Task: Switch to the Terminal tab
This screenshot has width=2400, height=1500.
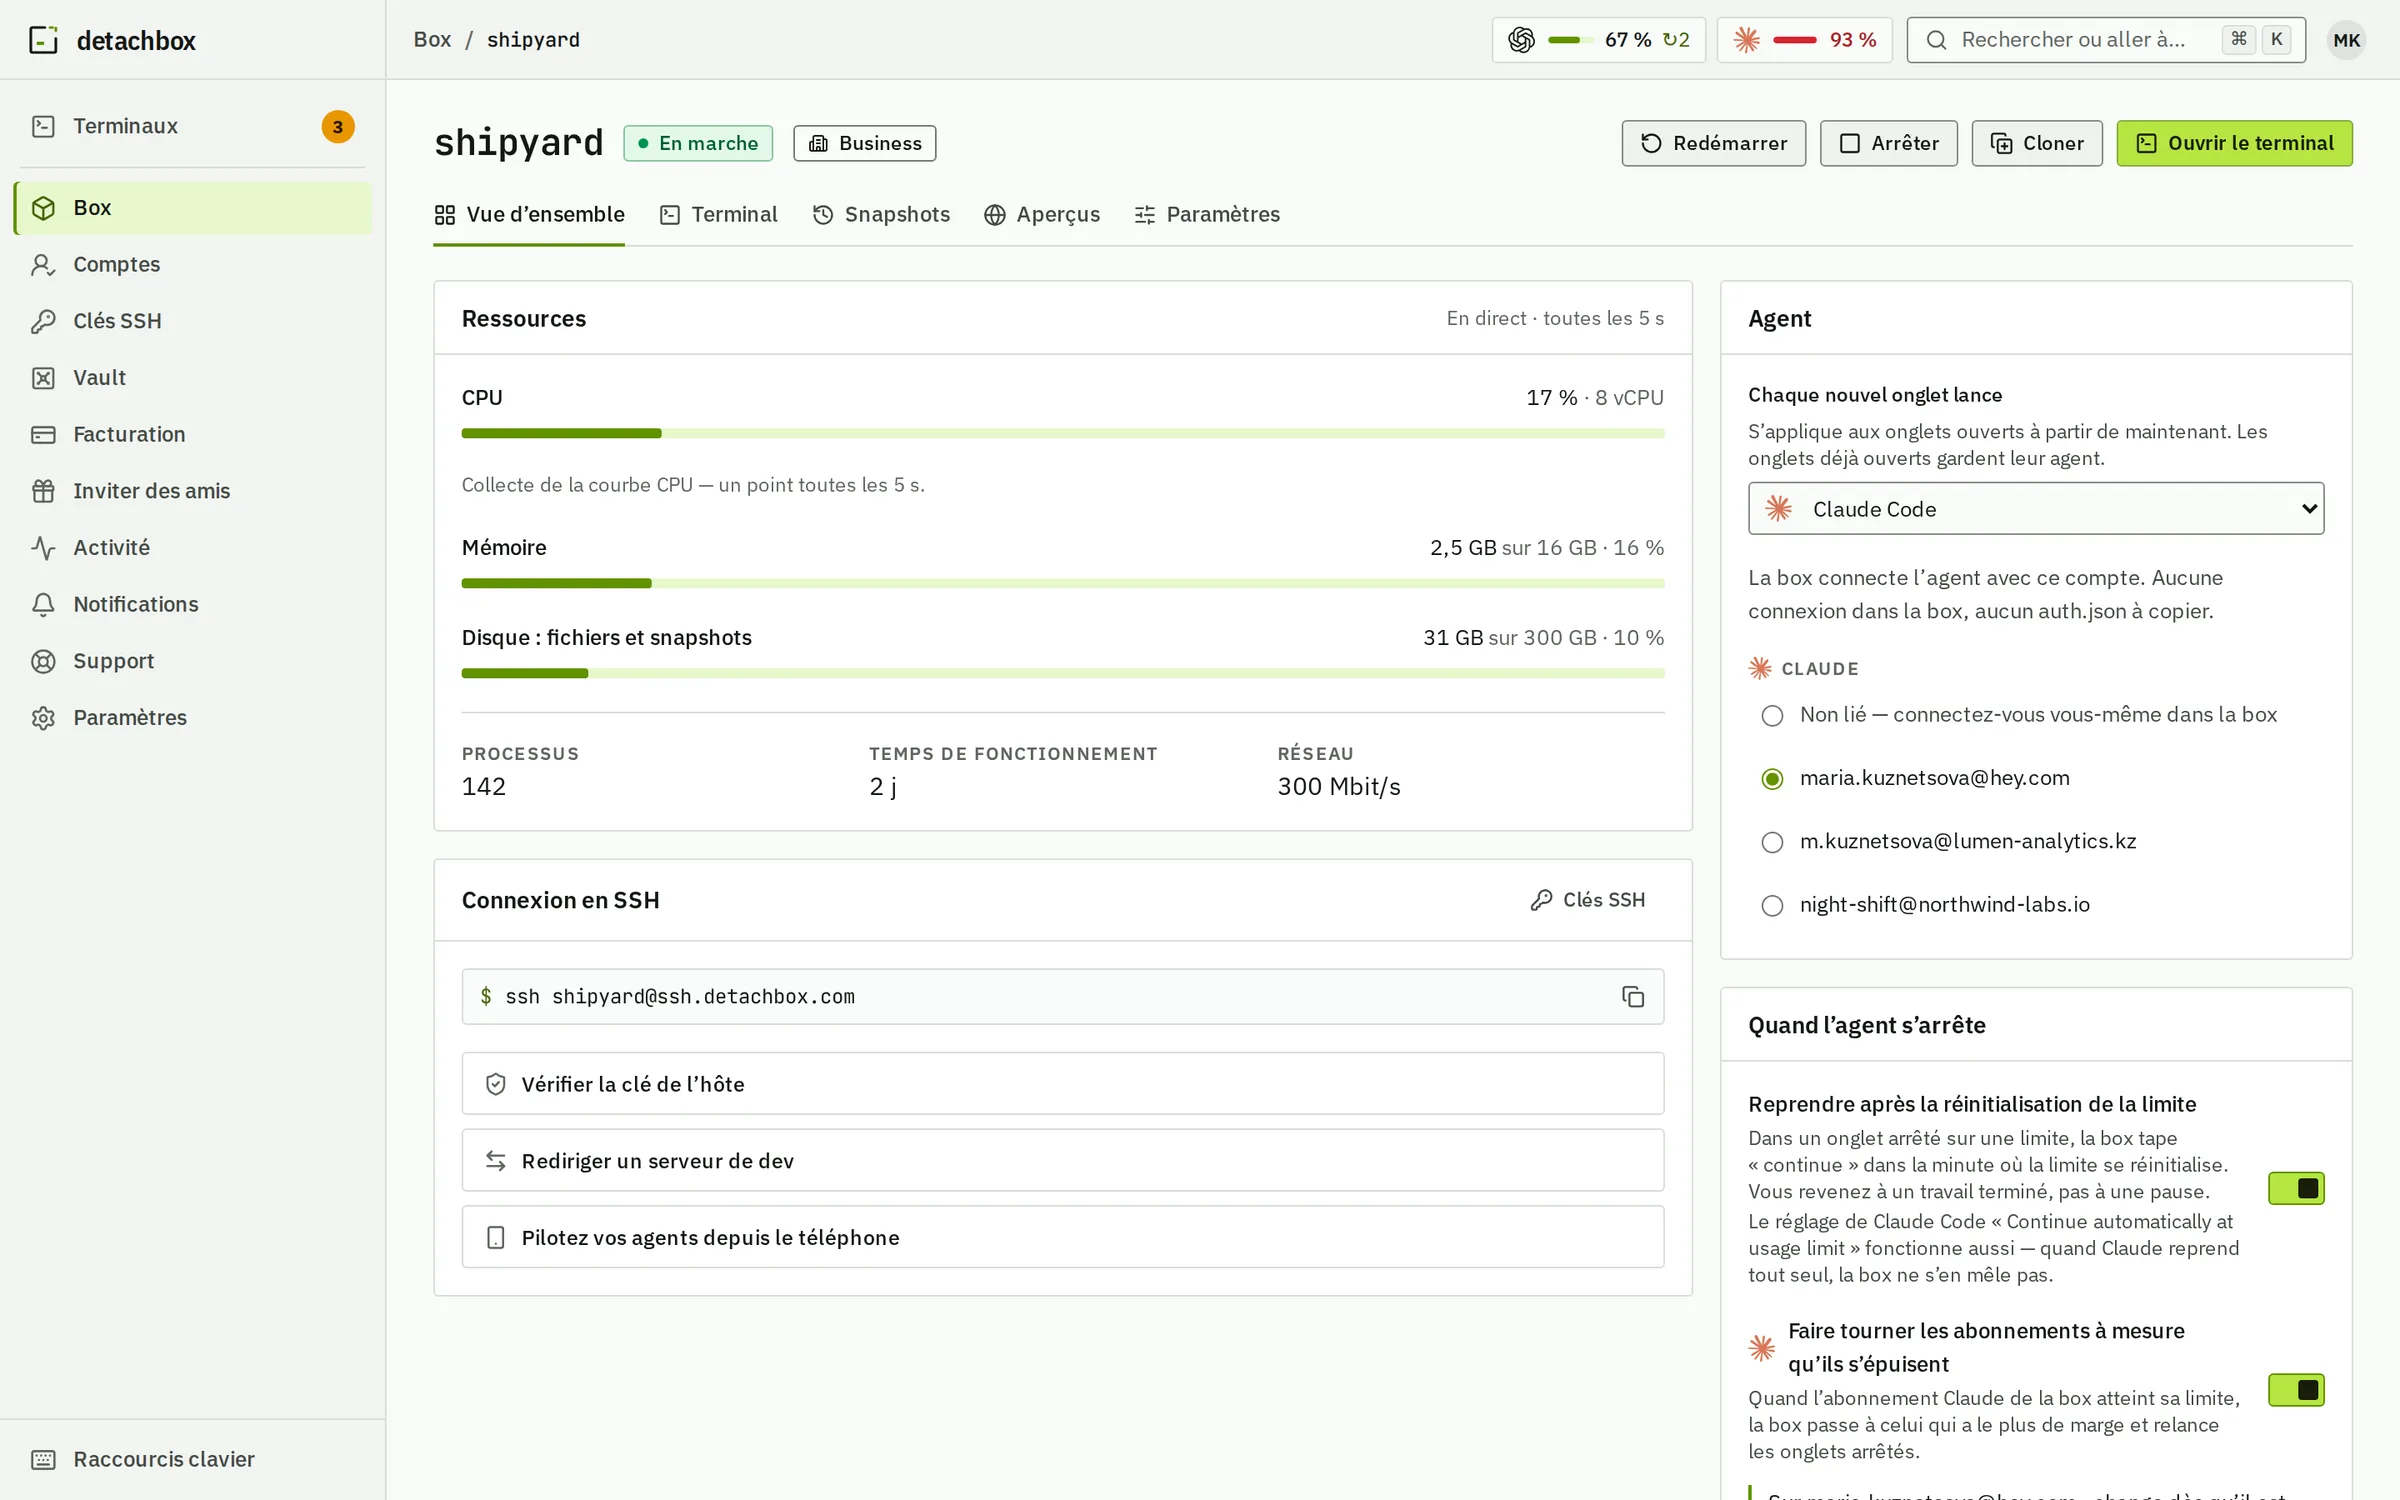Action: coord(718,215)
